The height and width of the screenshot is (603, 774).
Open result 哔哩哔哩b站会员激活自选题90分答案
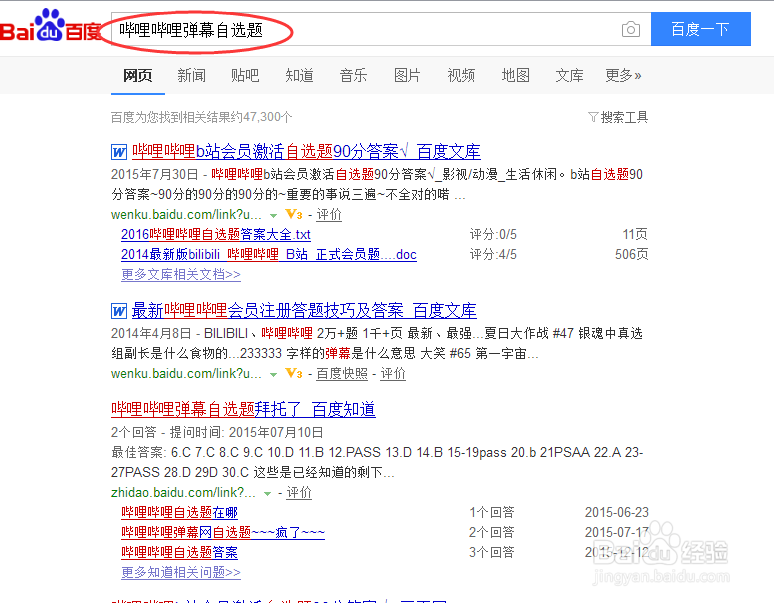tap(306, 151)
